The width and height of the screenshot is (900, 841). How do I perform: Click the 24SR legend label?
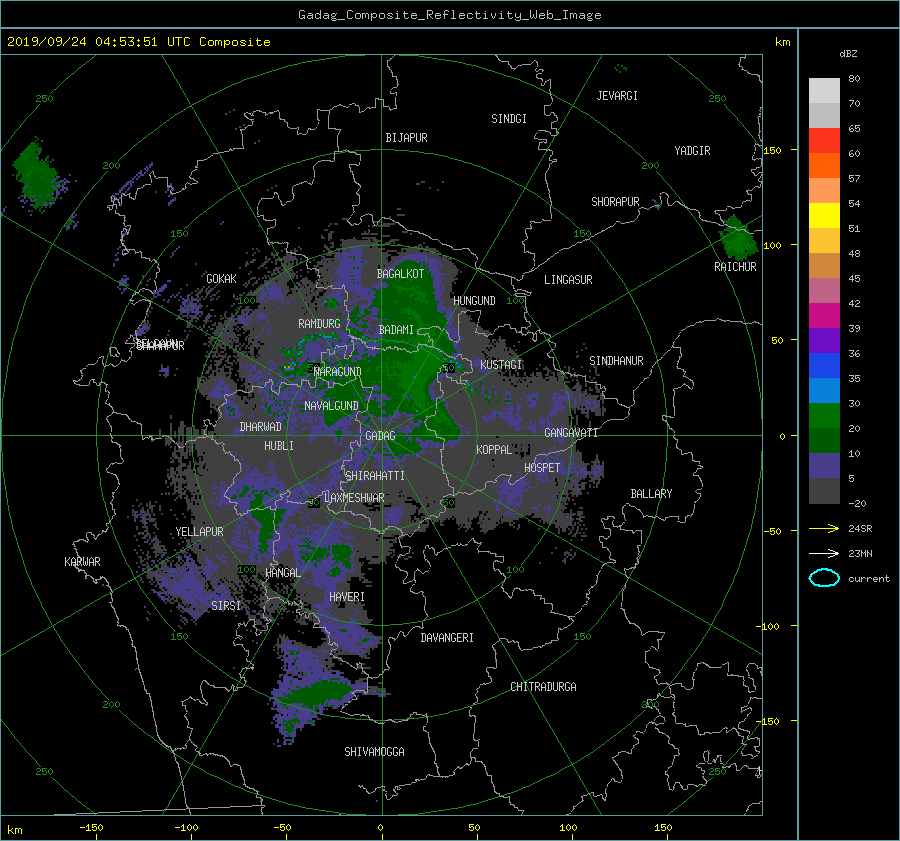[x=860, y=528]
